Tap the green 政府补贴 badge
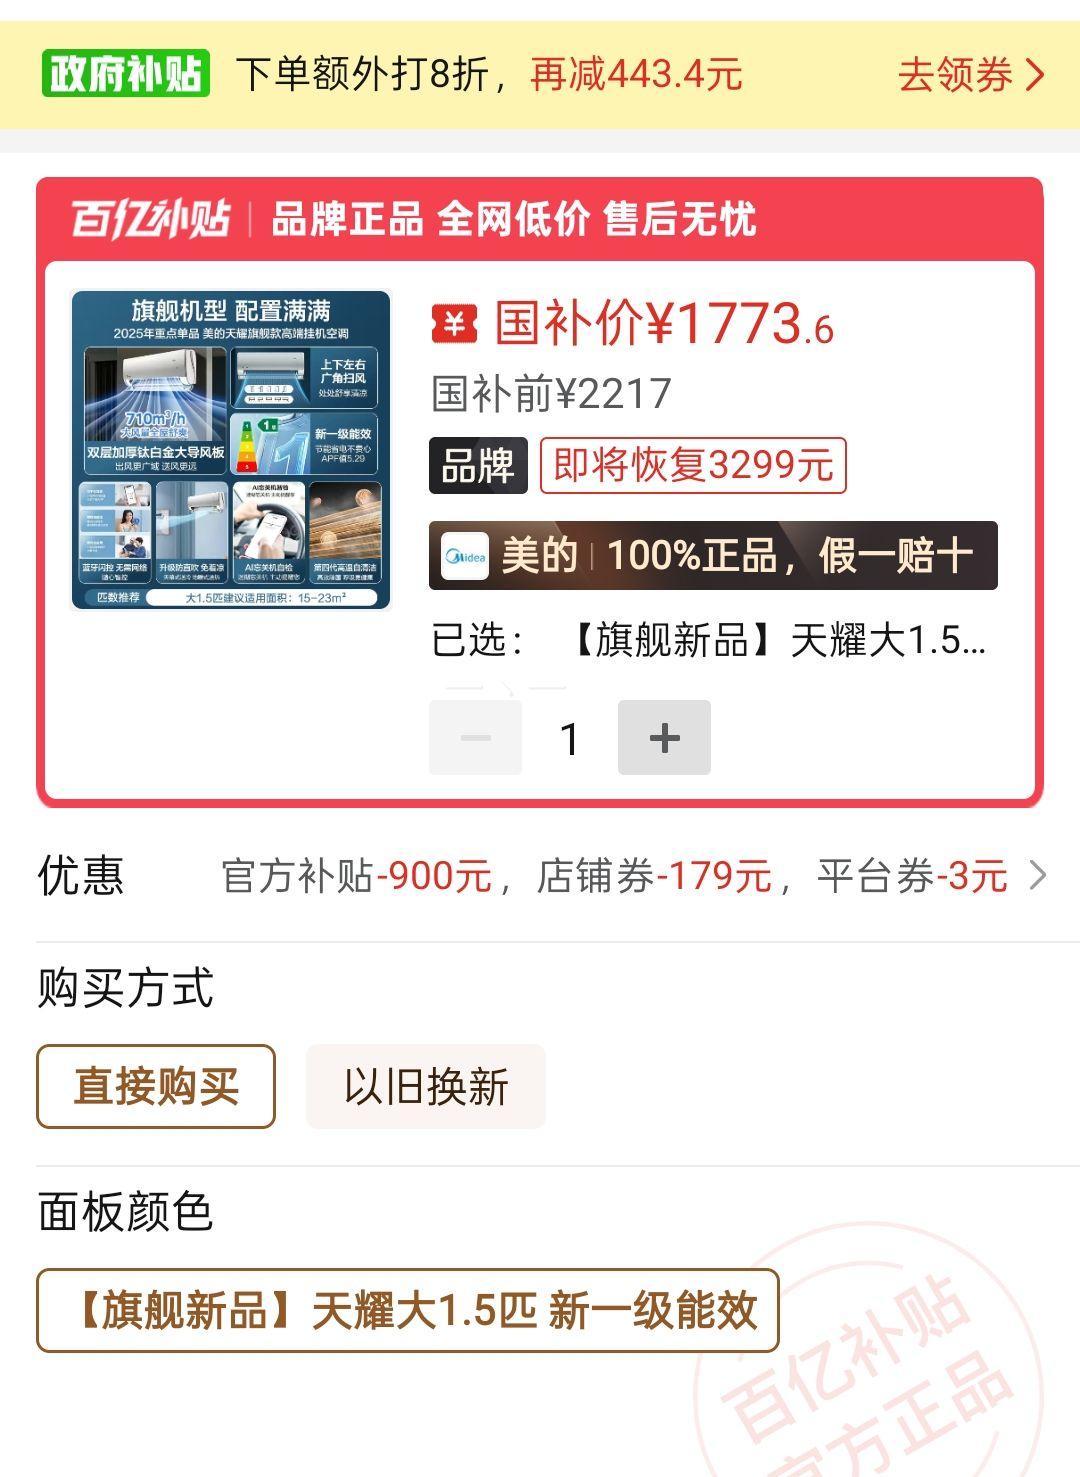Screen dimensions: 1080x1477 (125, 73)
